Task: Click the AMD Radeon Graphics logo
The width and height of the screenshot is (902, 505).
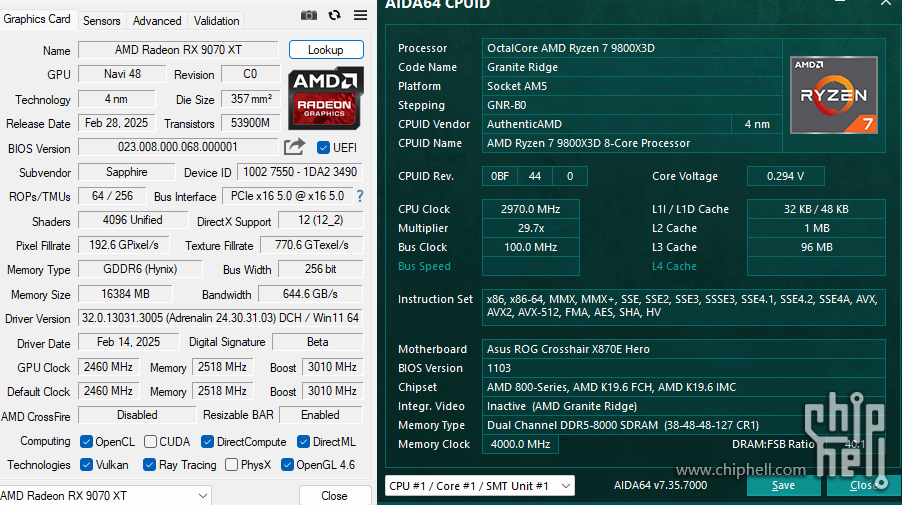Action: (325, 99)
